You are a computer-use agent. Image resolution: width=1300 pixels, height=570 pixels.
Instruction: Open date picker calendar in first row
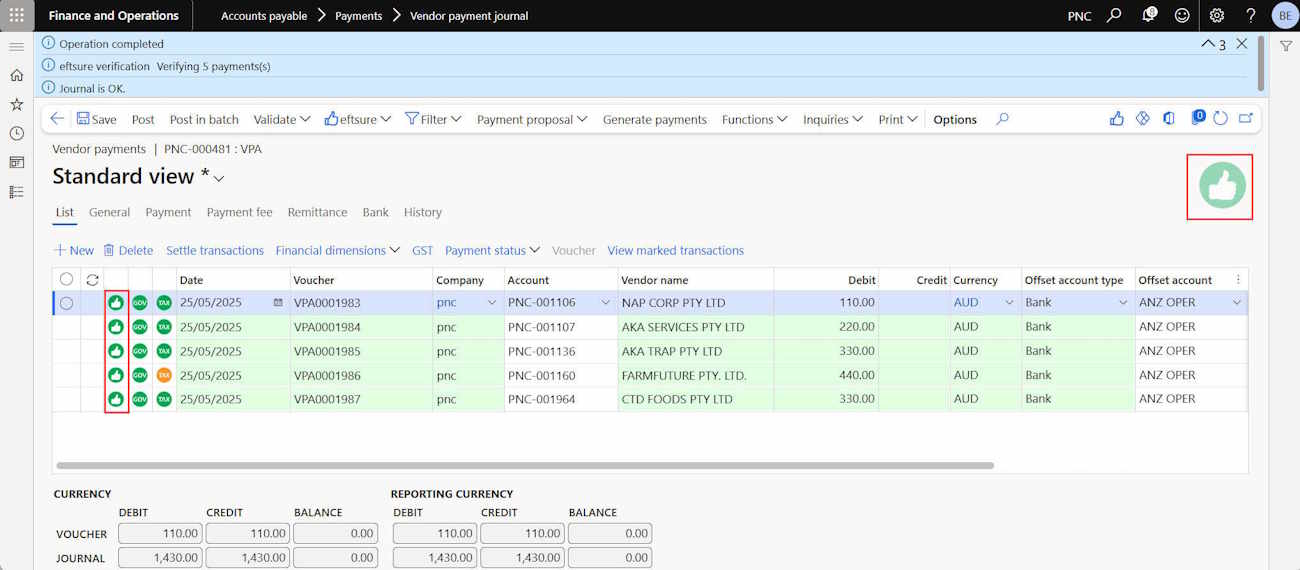(x=278, y=302)
